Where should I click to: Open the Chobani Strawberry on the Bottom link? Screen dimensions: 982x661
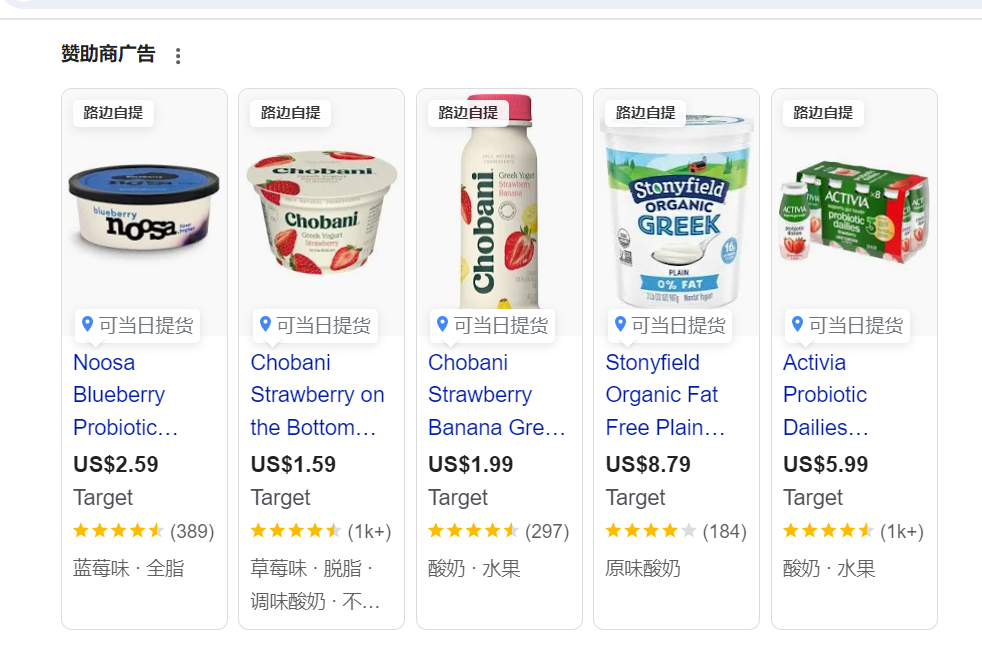pyautogui.click(x=317, y=395)
